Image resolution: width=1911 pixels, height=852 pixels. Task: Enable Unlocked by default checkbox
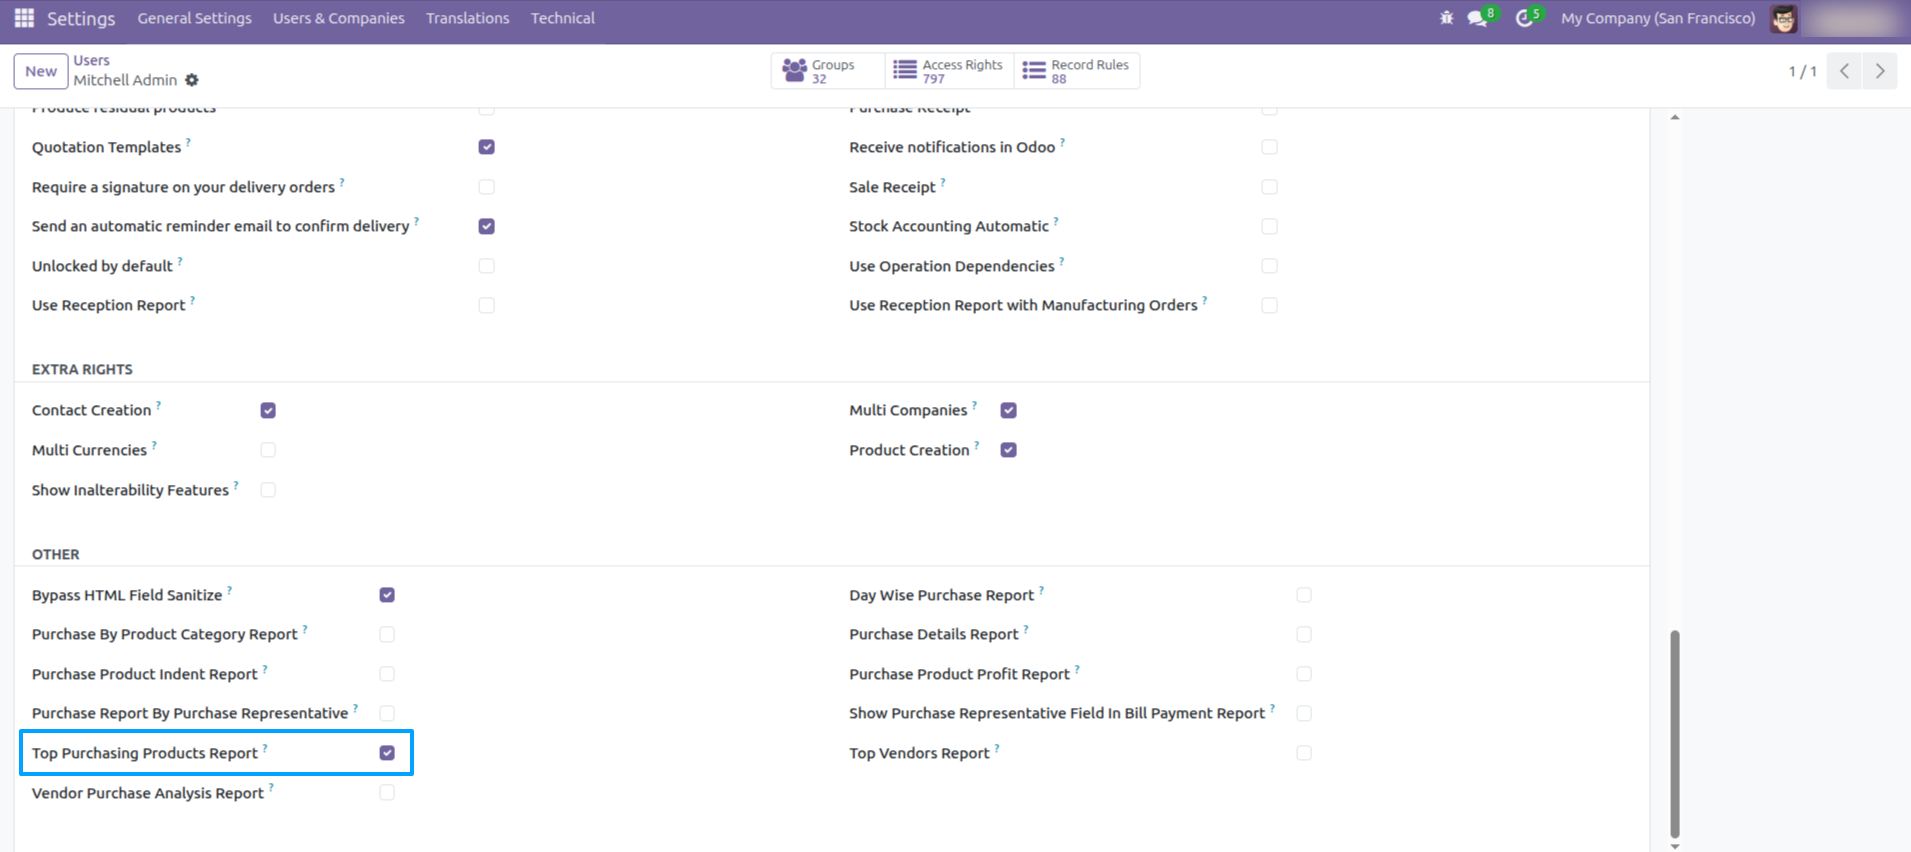tap(486, 266)
